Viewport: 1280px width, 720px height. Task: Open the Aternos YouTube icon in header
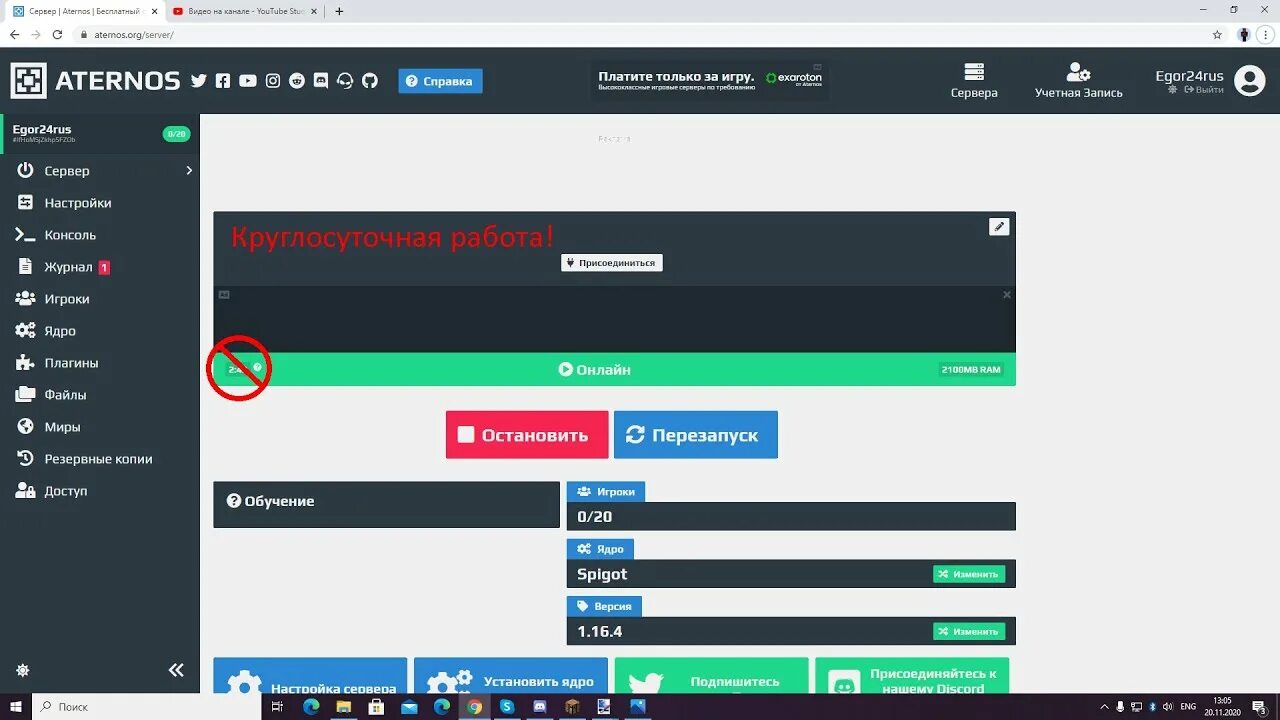[248, 81]
